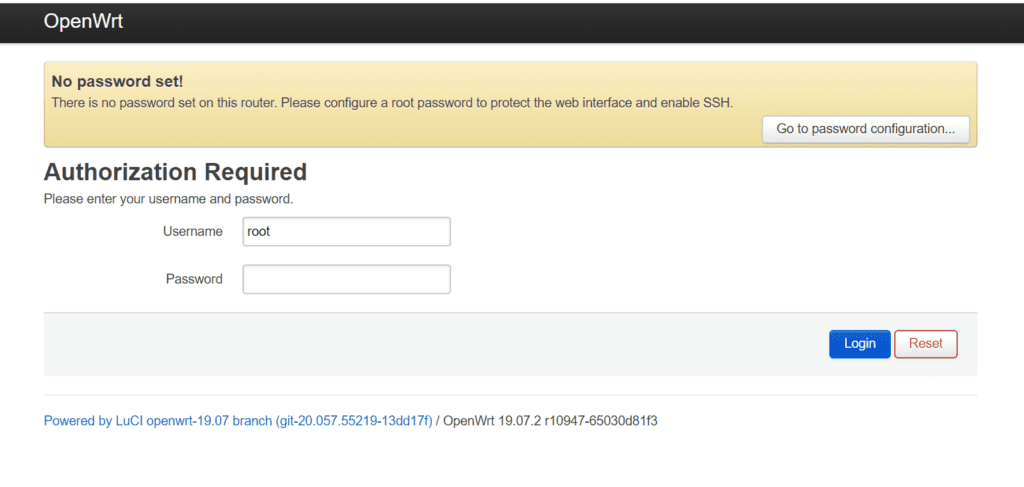Click the 'No password set!' warning title
The image size is (1024, 487).
click(117, 81)
